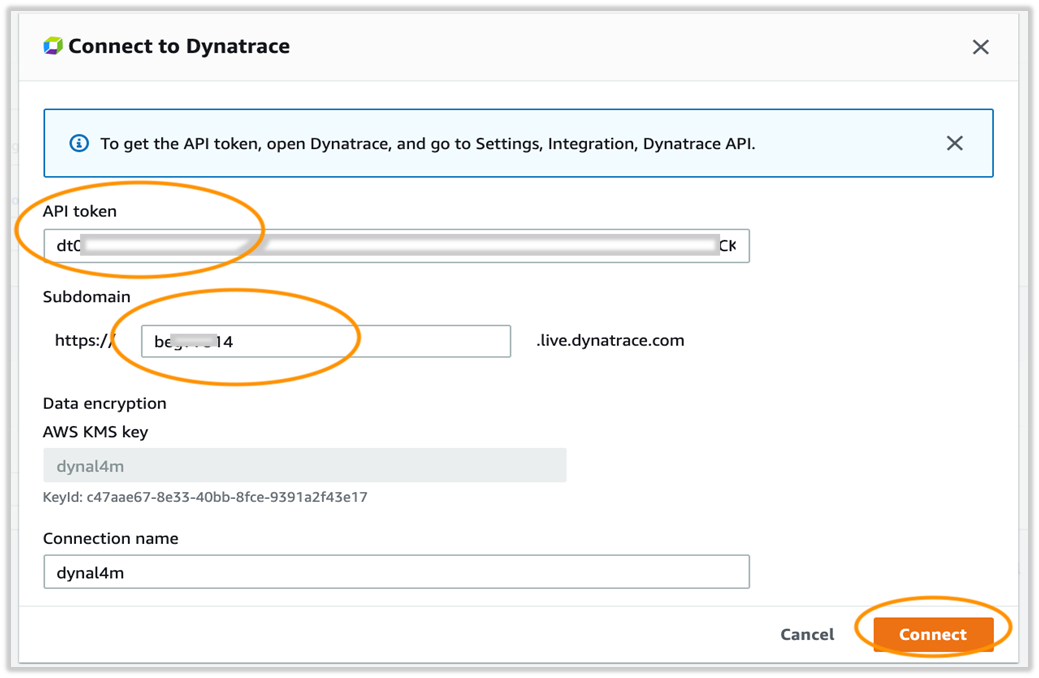Click the Dynatrace logo icon in dialog title
Viewport: 1039px width, 678px height.
[53, 46]
